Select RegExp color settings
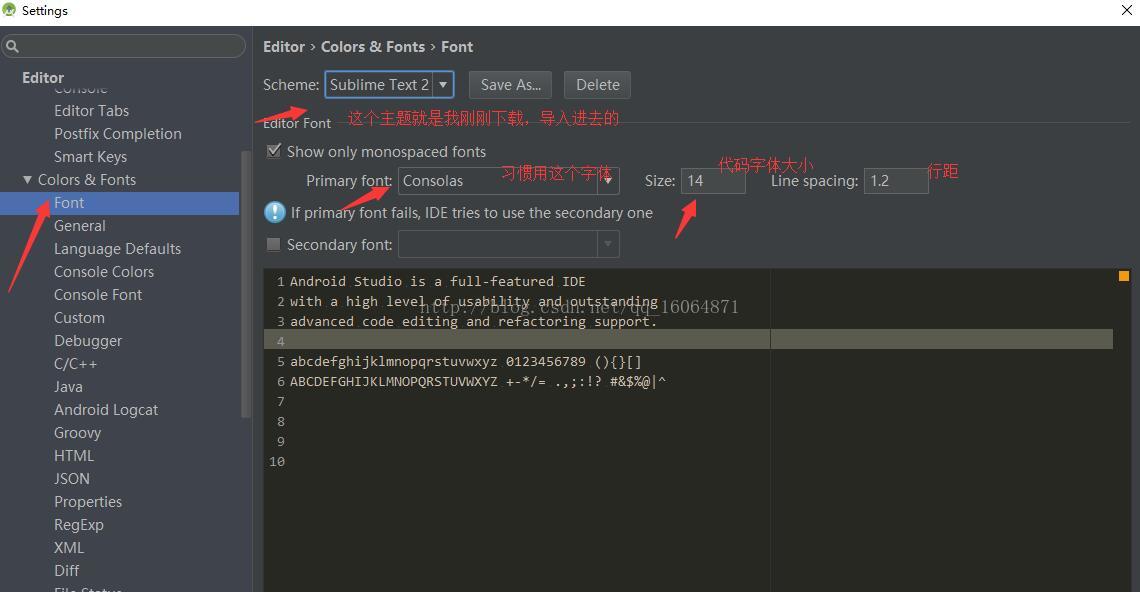 click(79, 525)
